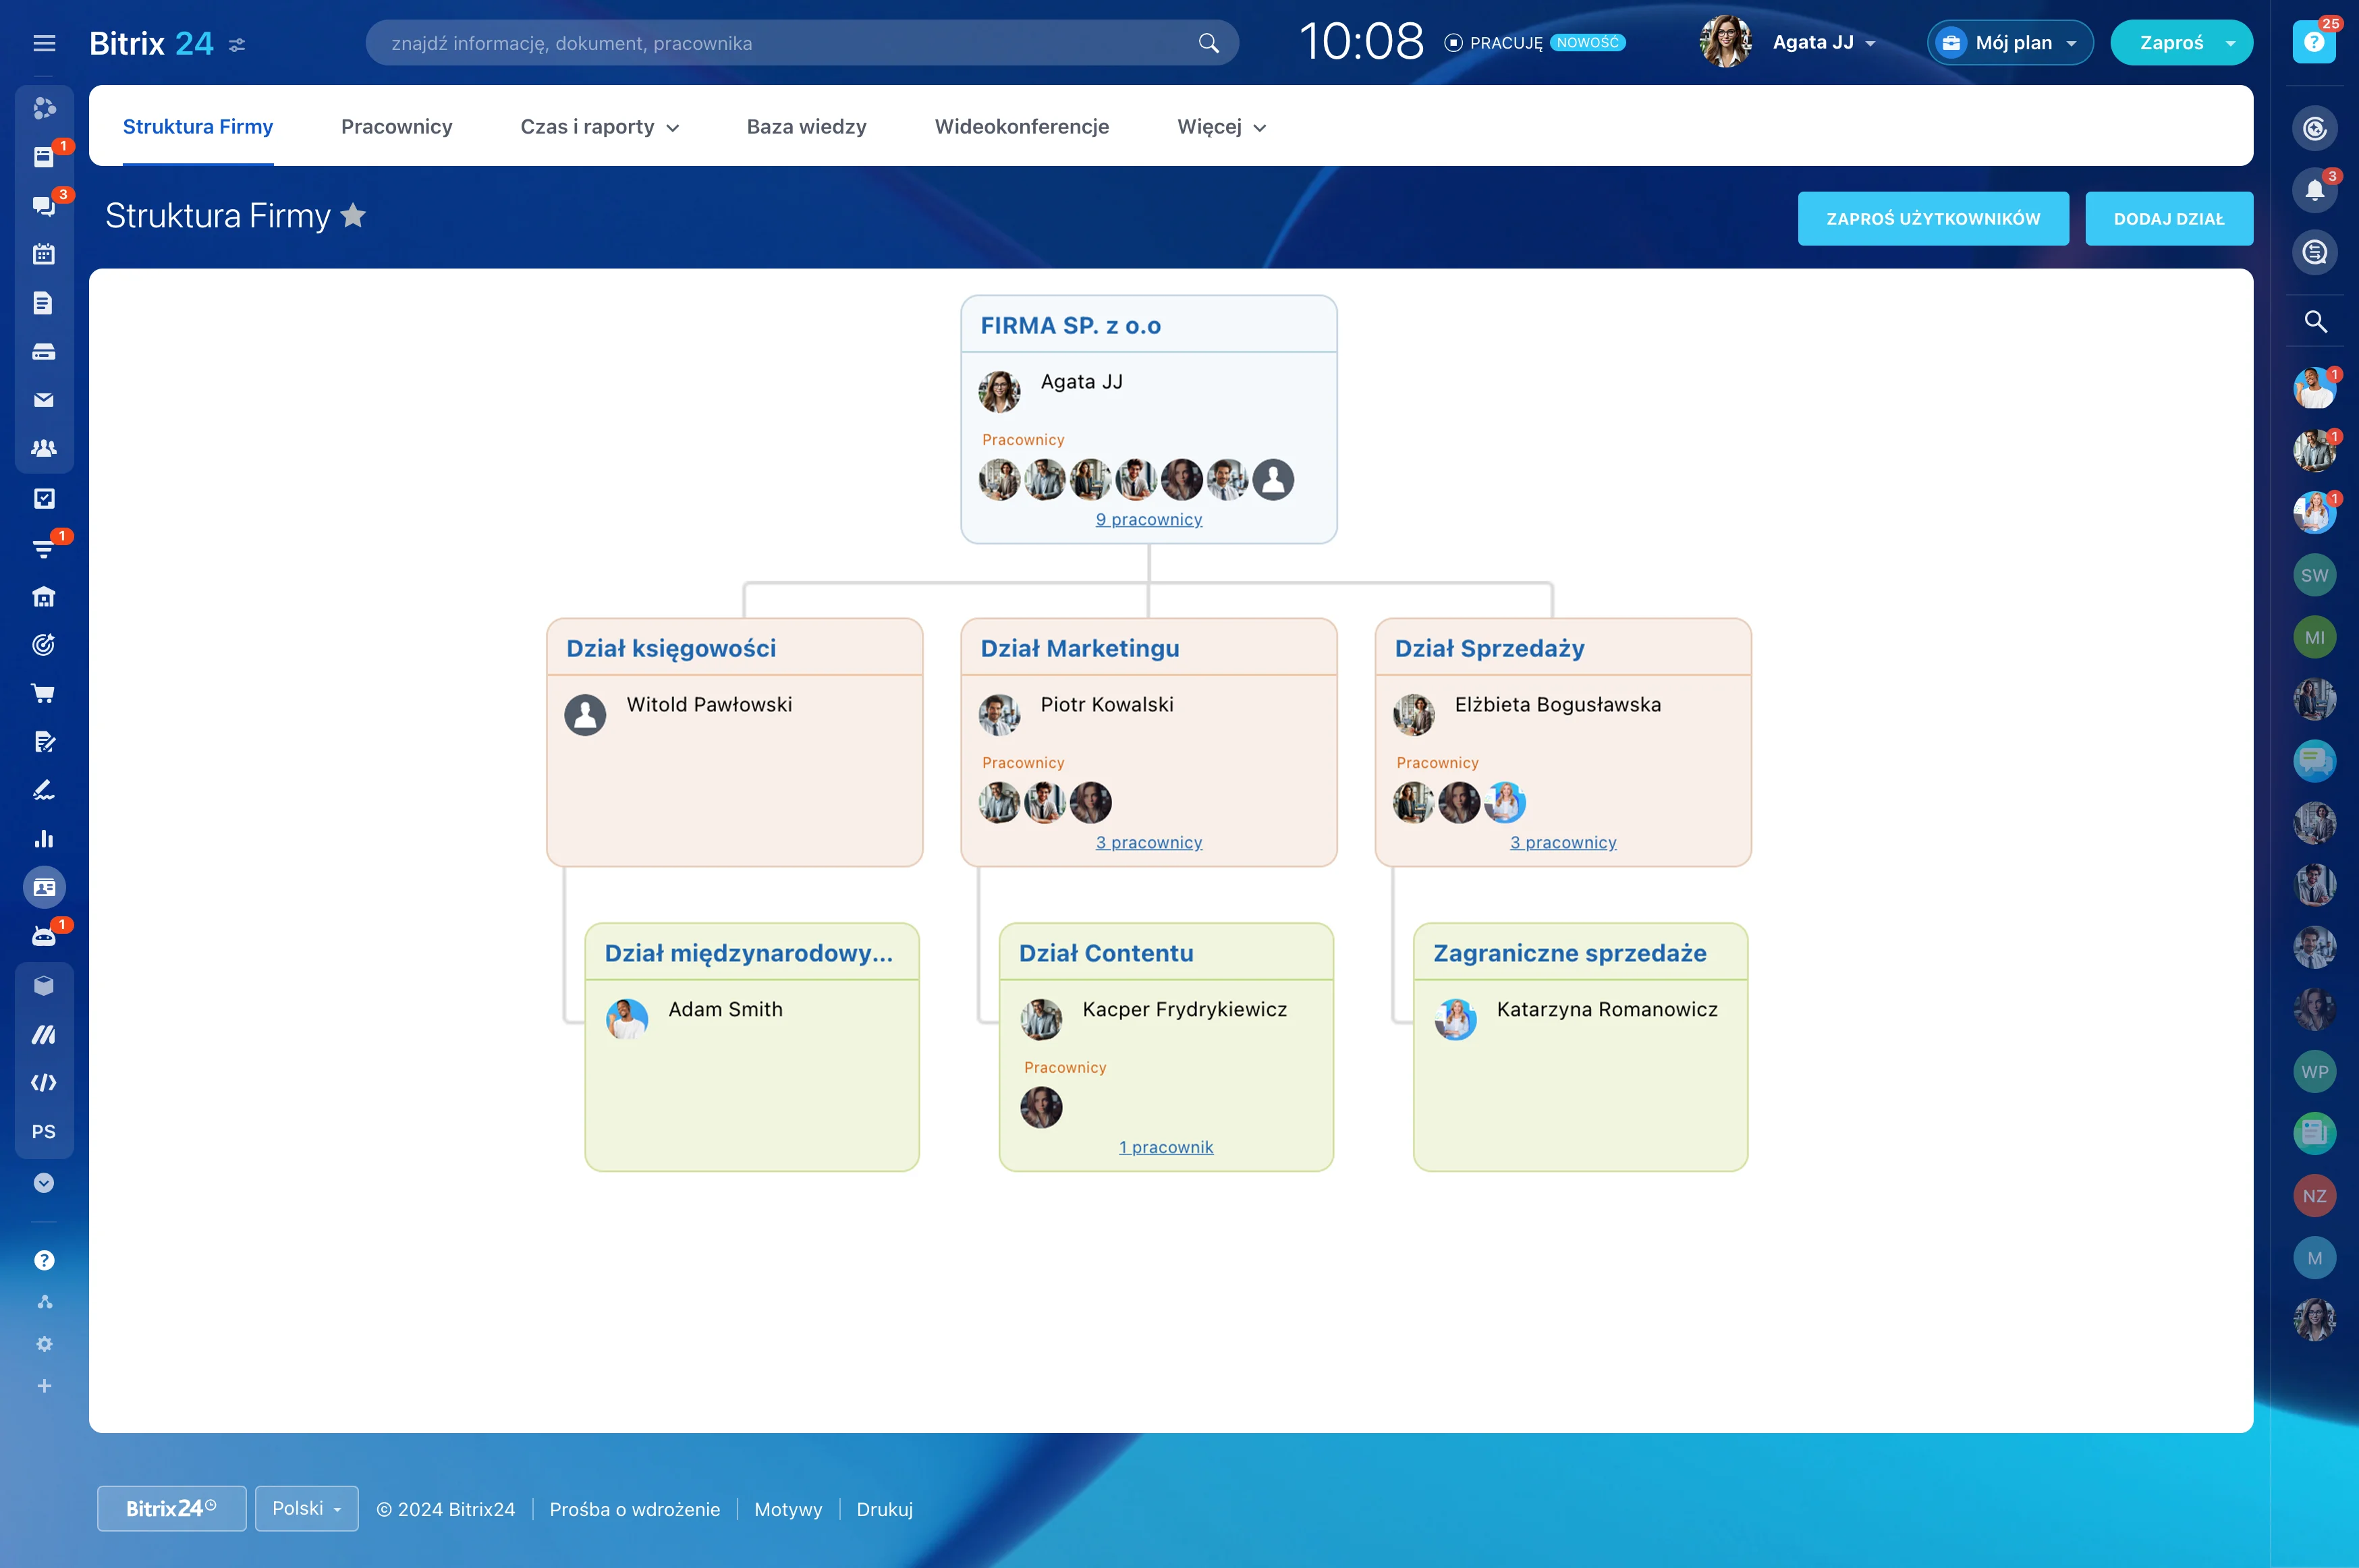Expand the Czas i raporty dropdown
The image size is (2359, 1568).
pos(600,127)
